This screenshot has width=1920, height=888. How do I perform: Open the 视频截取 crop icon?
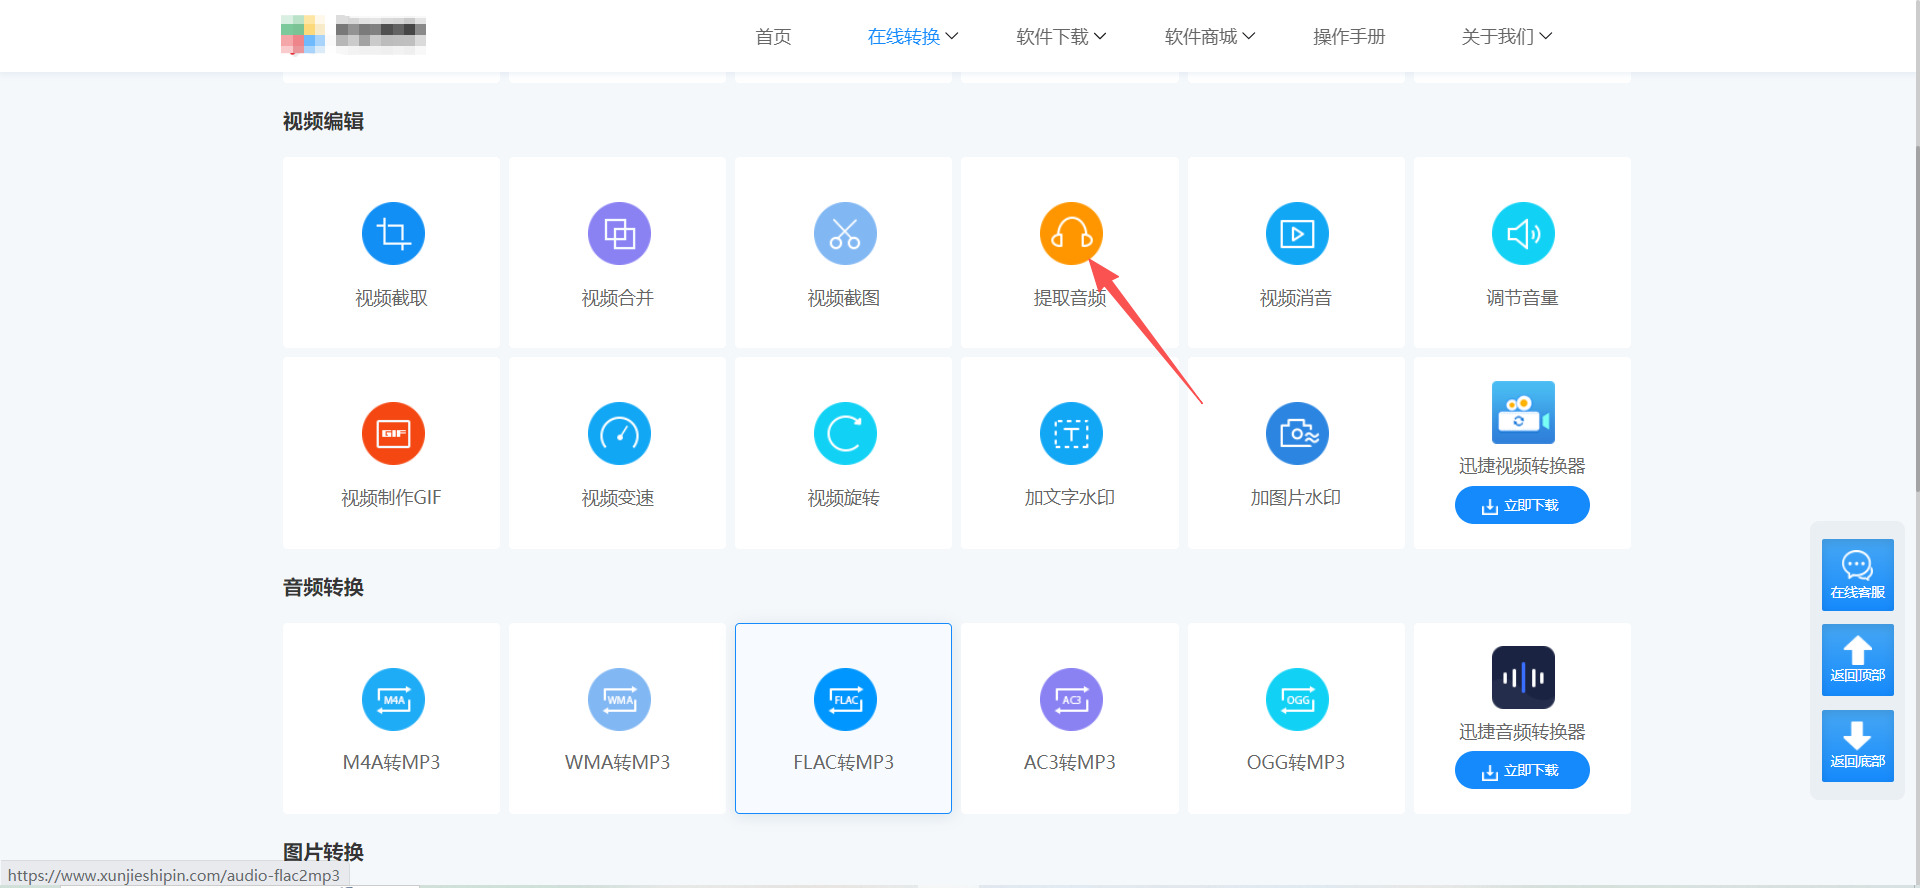point(393,234)
